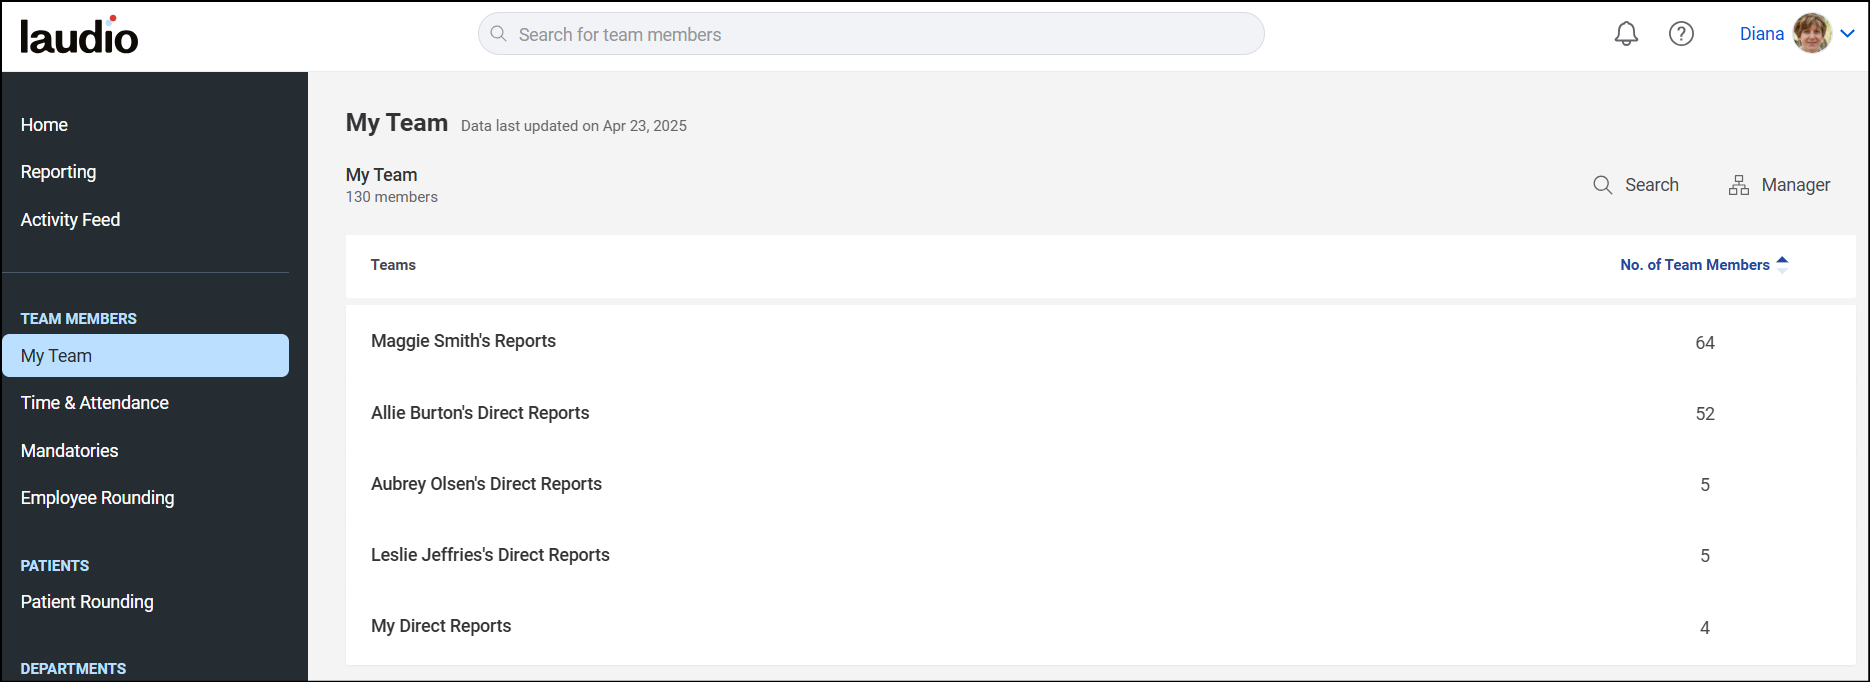This screenshot has height=682, width=1870.
Task: Open Activity Feed
Action: coord(70,220)
